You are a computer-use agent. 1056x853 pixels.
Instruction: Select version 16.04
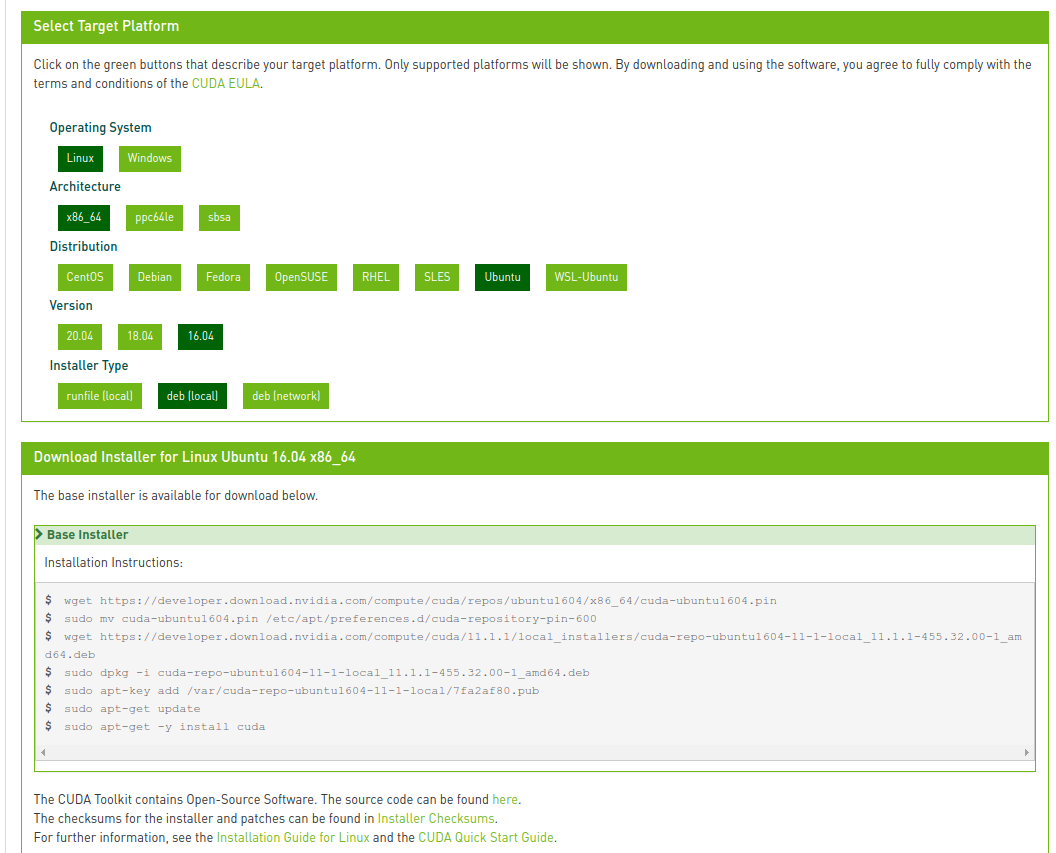tap(201, 337)
